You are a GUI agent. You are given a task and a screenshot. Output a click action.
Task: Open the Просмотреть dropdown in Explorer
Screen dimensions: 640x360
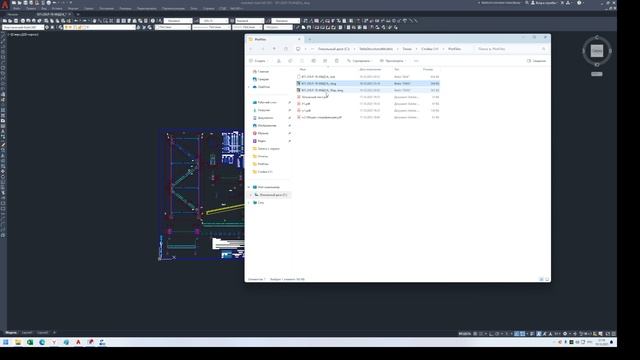coord(392,61)
